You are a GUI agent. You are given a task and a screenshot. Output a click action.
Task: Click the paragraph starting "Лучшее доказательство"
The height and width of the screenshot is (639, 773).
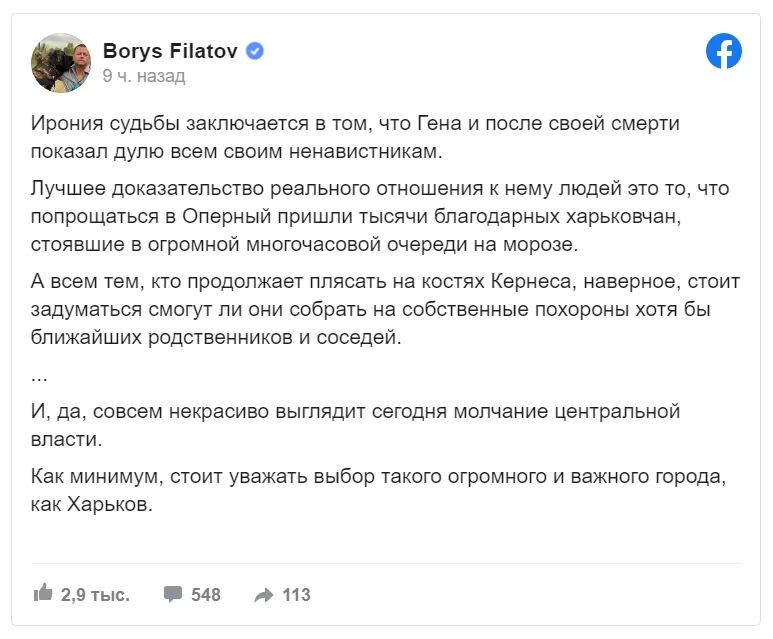coord(368,217)
